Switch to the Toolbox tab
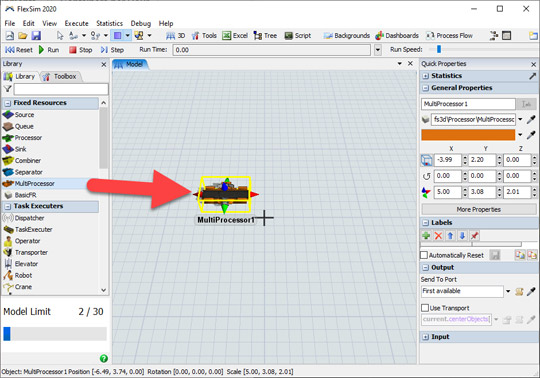 click(60, 76)
